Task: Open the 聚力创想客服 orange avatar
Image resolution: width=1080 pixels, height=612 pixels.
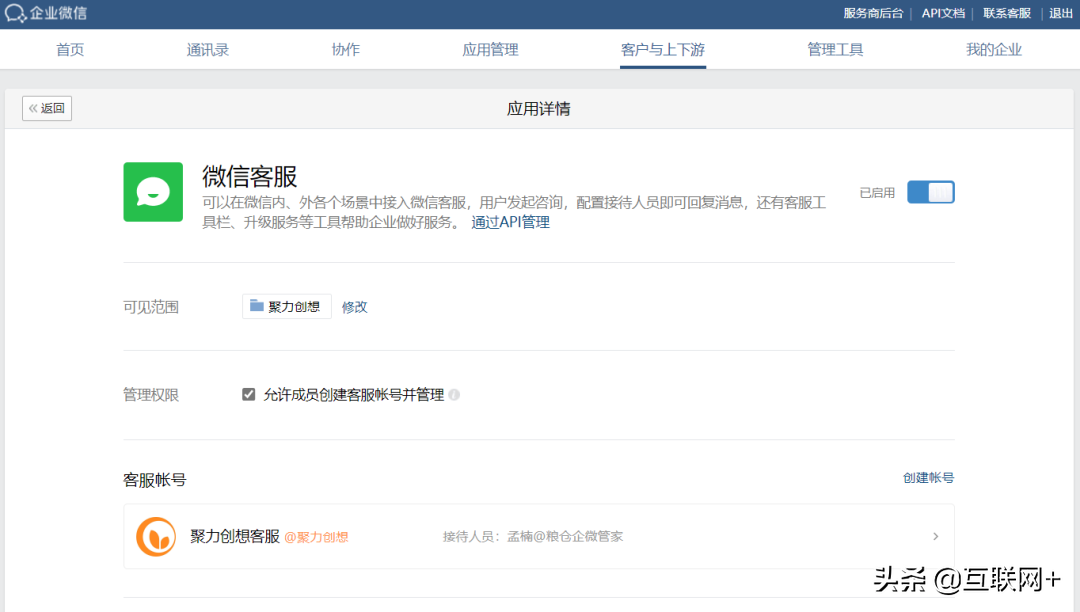Action: pos(156,536)
